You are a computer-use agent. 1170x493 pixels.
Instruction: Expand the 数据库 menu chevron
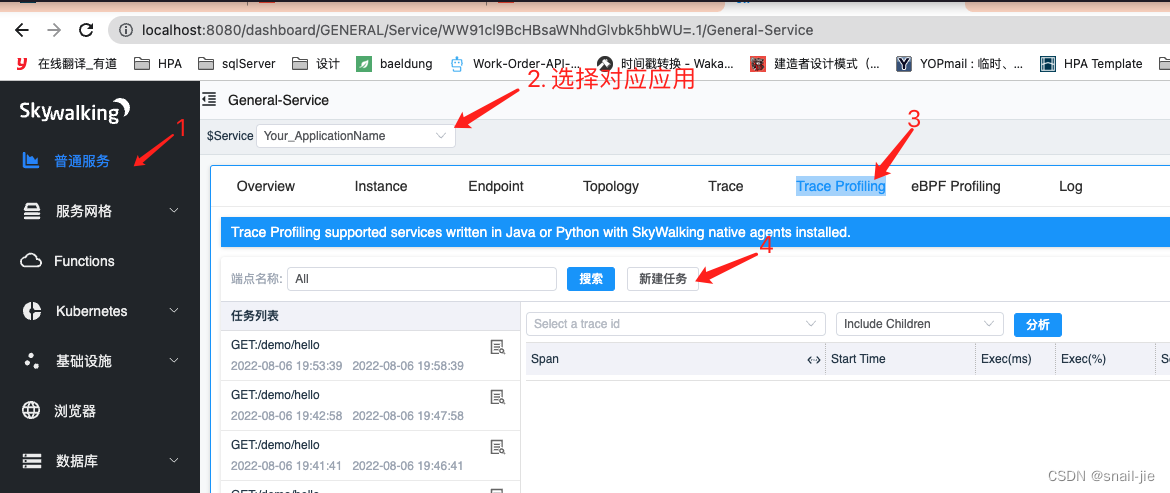point(175,461)
